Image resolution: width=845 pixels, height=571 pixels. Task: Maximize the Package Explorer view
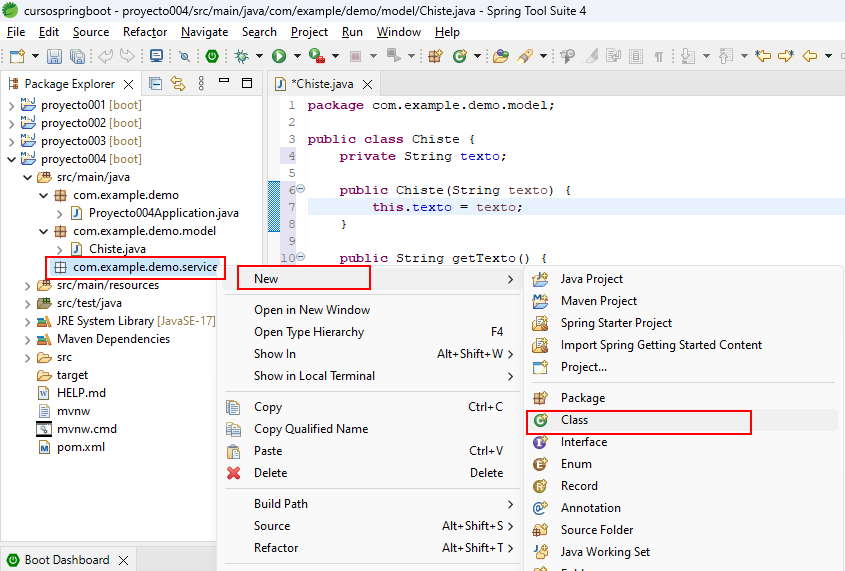pos(247,83)
